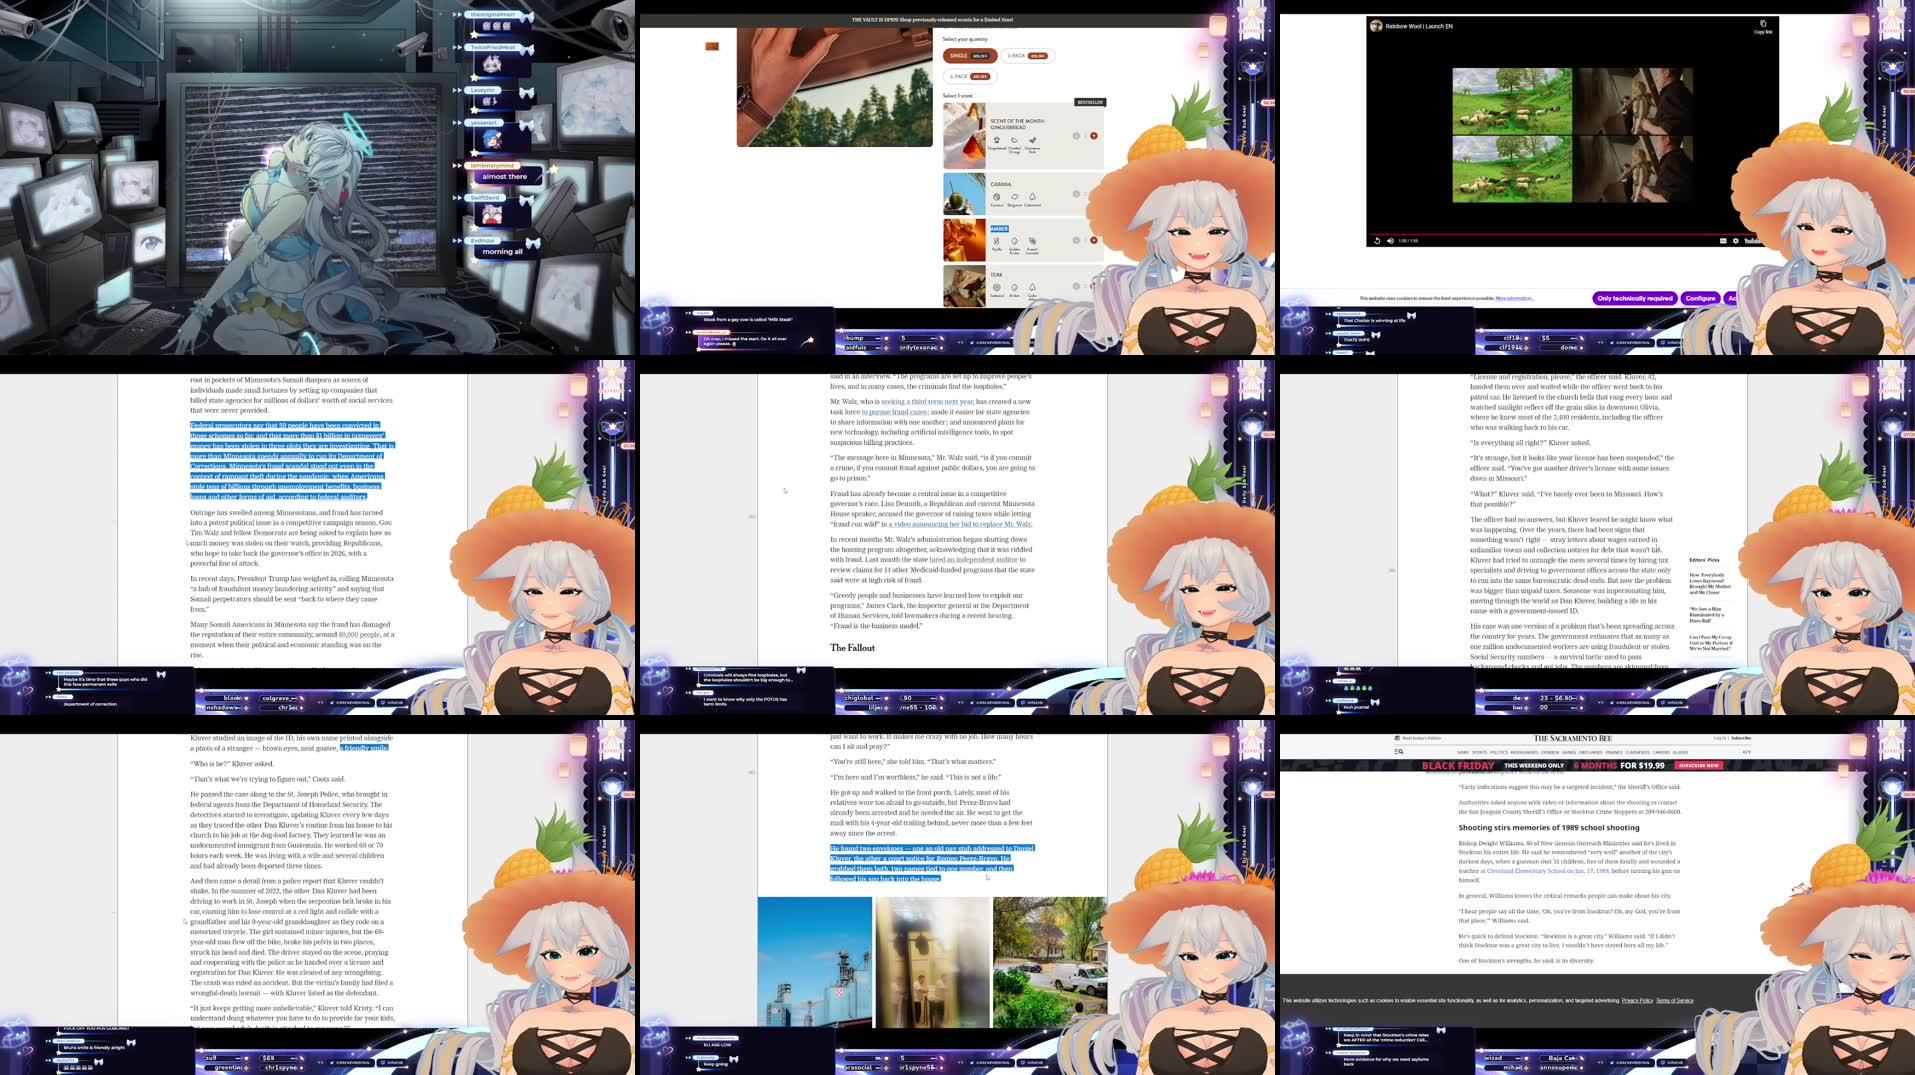Select the 2-PACK quantity option
Image resolution: width=1915 pixels, height=1075 pixels.
click(x=1028, y=56)
